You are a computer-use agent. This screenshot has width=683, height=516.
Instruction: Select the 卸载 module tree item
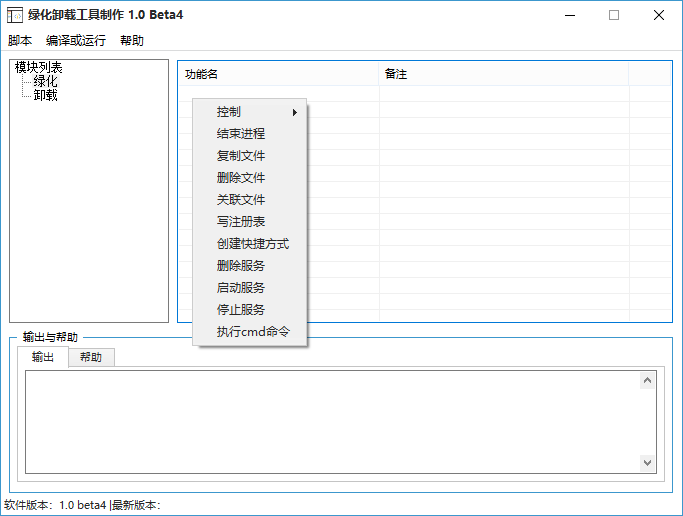(45, 95)
